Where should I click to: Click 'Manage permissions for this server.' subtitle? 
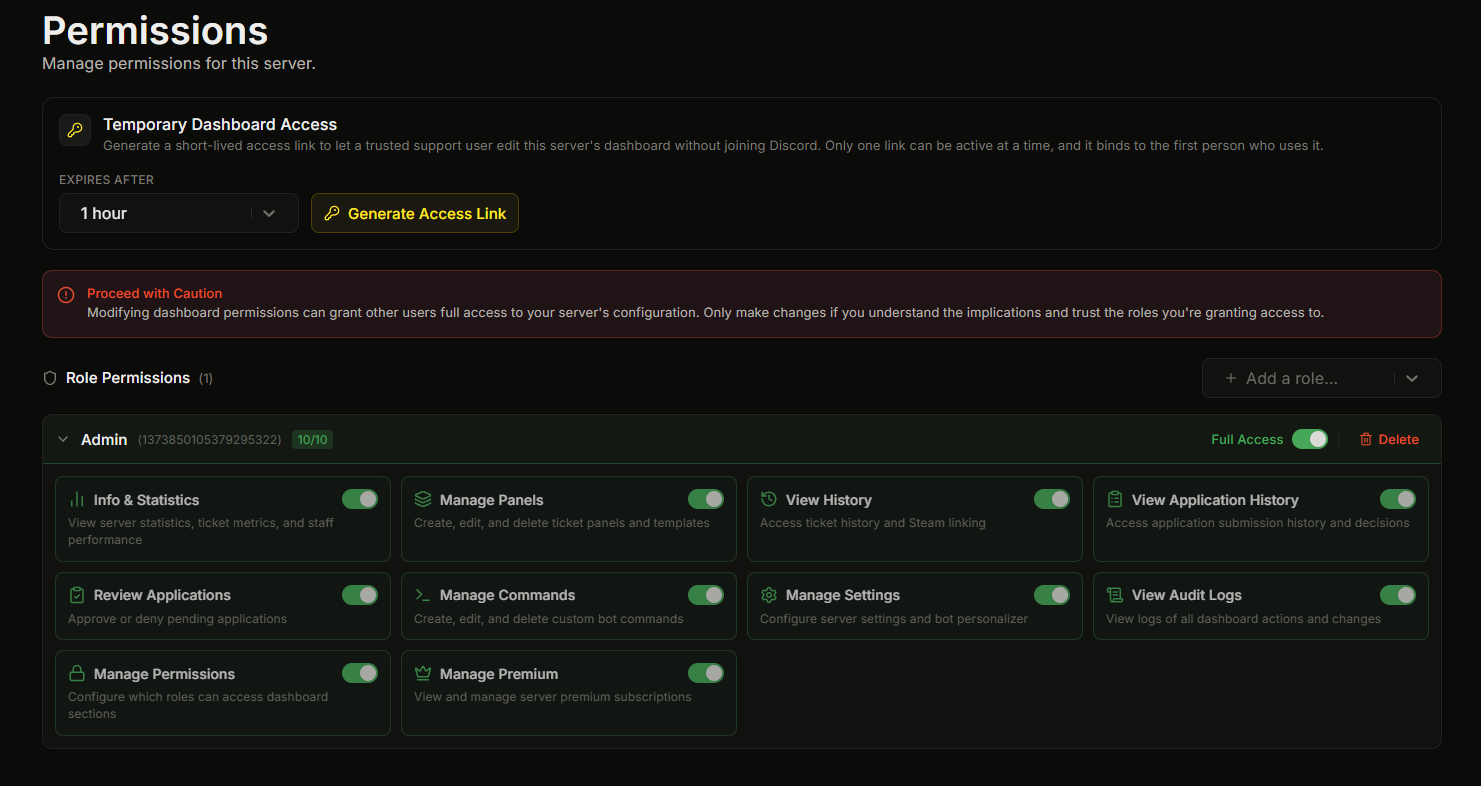pos(179,64)
